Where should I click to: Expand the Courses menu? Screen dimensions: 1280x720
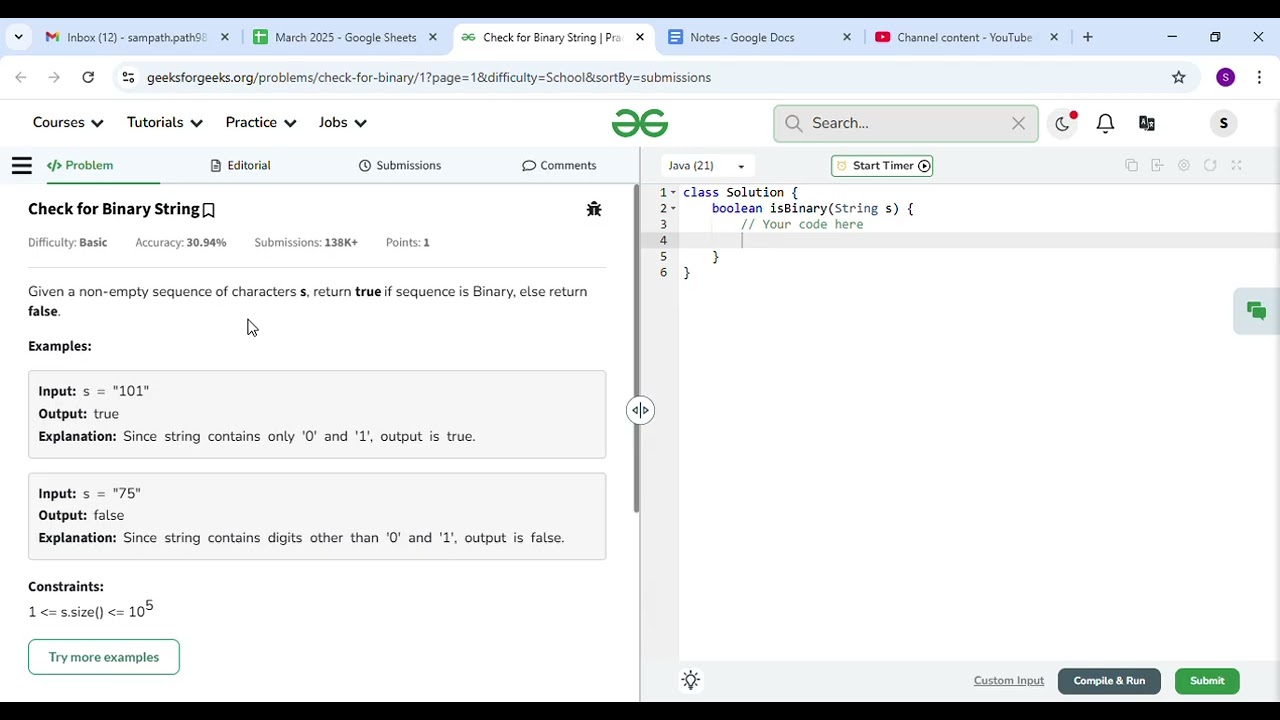[68, 123]
